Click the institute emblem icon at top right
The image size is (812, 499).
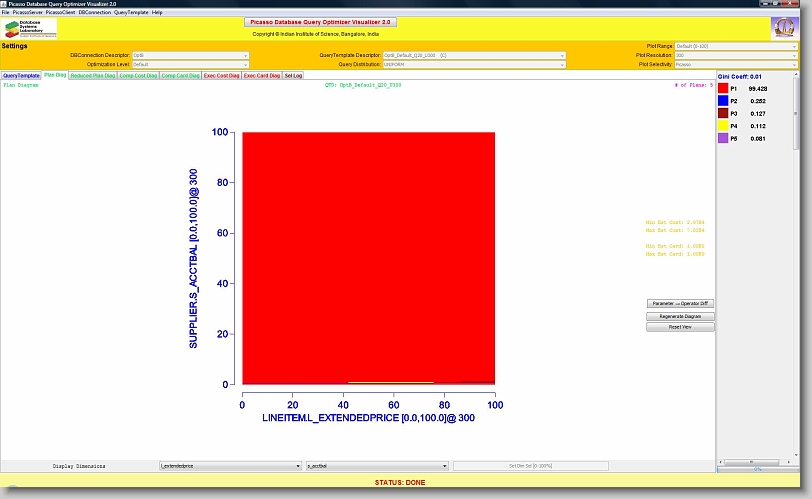(x=784, y=28)
